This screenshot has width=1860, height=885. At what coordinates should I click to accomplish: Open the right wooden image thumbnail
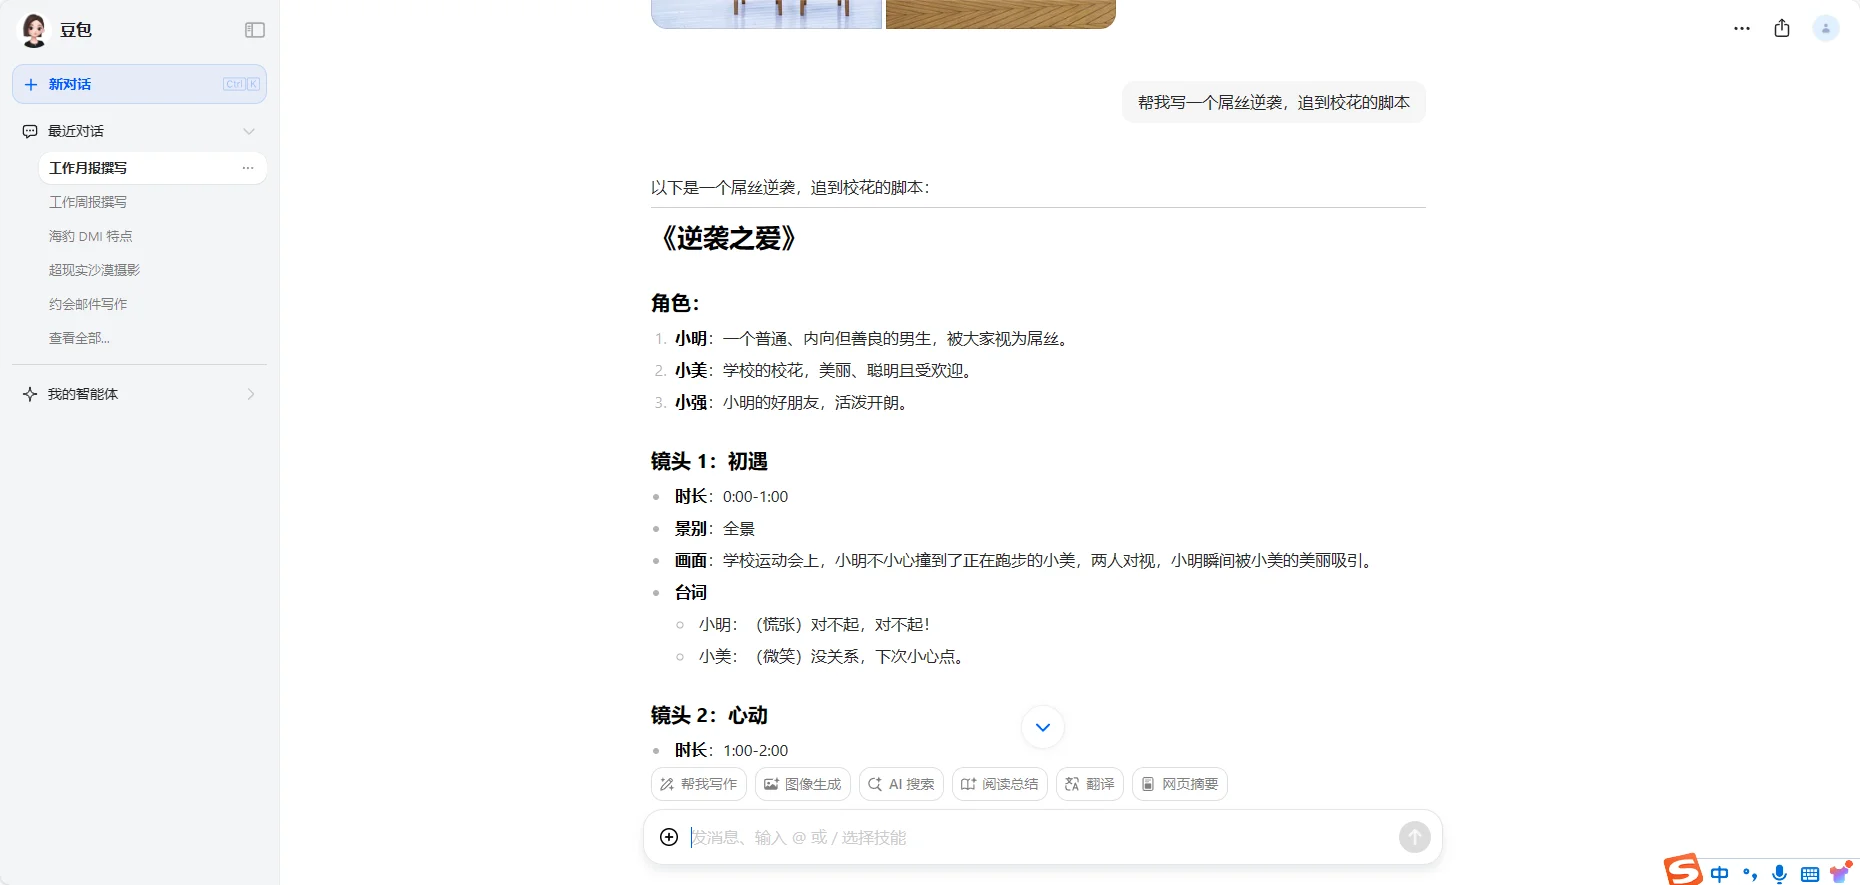1001,14
